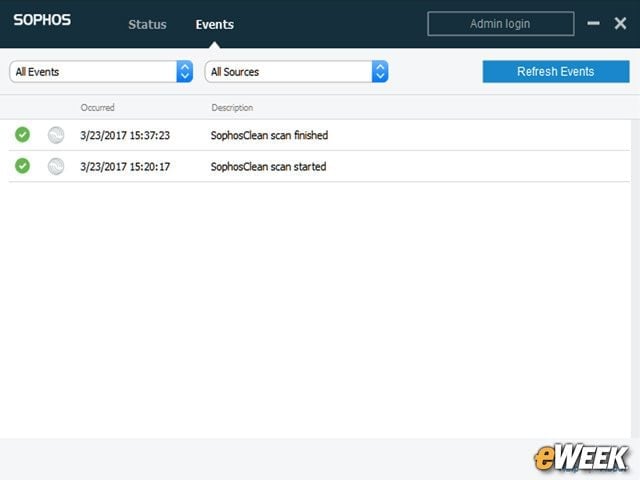Image resolution: width=640 pixels, height=480 pixels.
Task: Click green checkmark icon on scan finished row
Action: pyautogui.click(x=22, y=135)
